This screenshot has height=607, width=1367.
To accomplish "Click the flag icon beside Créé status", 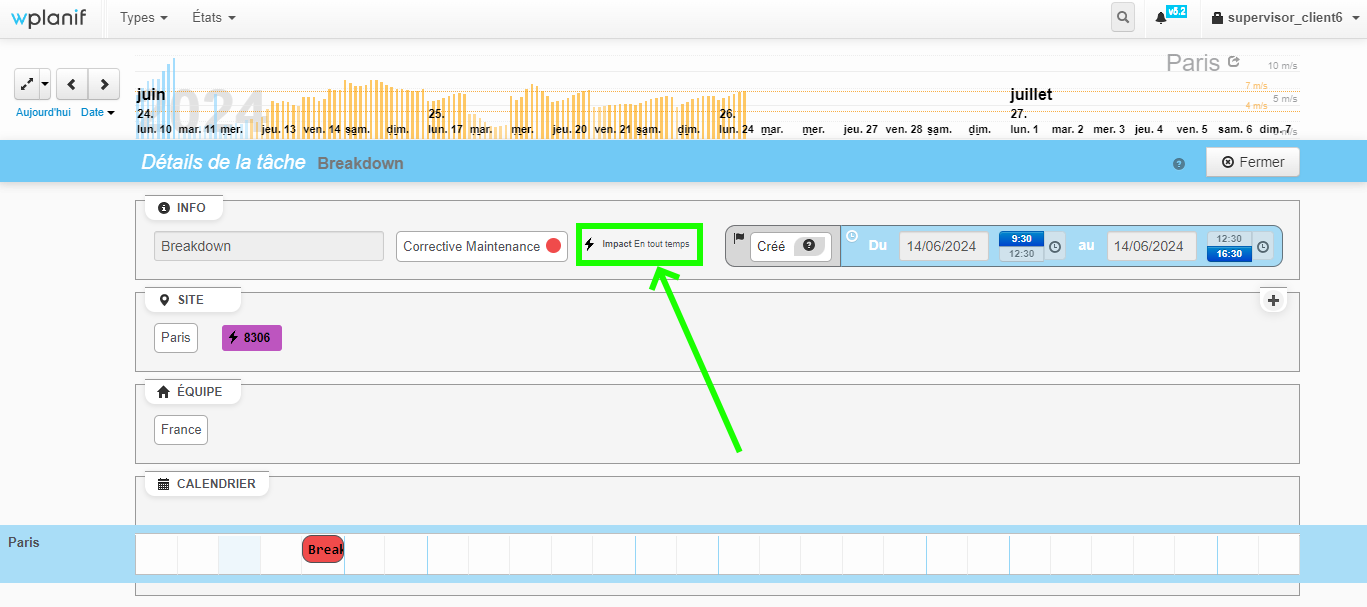I will [738, 237].
